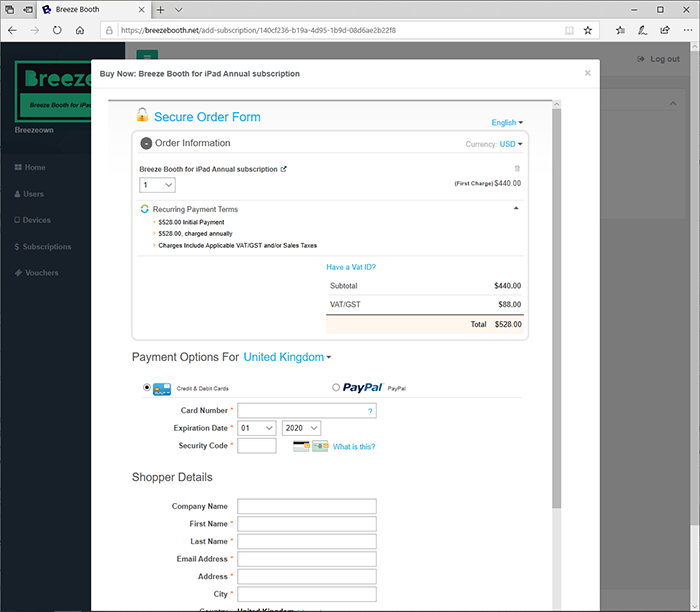Click inside the Email Address field
The image size is (700, 612).
click(x=307, y=559)
